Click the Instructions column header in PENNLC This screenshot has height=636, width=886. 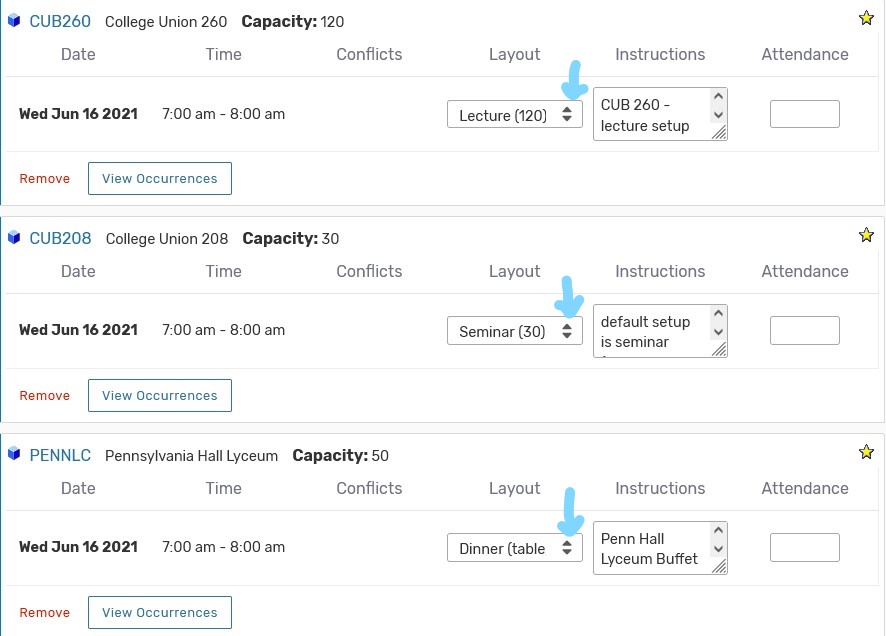[x=660, y=488]
